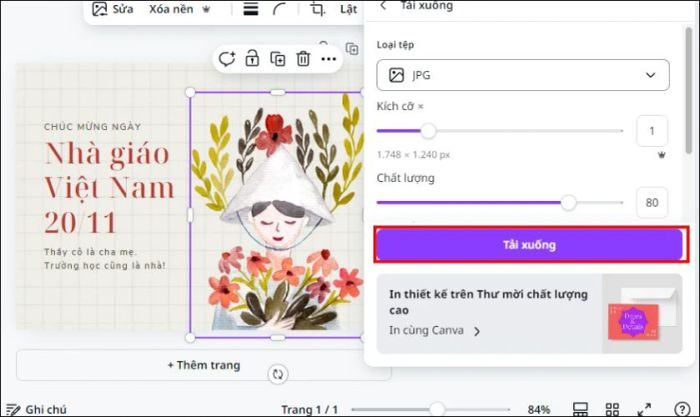
Task: Select the Nhà giáo Việt Nam heading text
Action: [109, 188]
